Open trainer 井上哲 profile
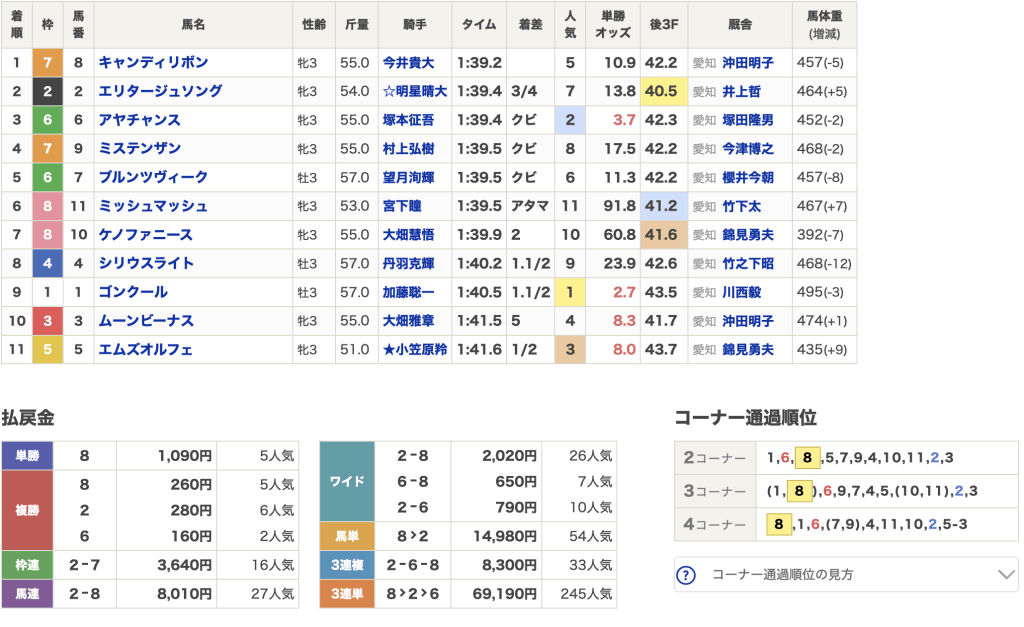1024x627 pixels. (741, 91)
